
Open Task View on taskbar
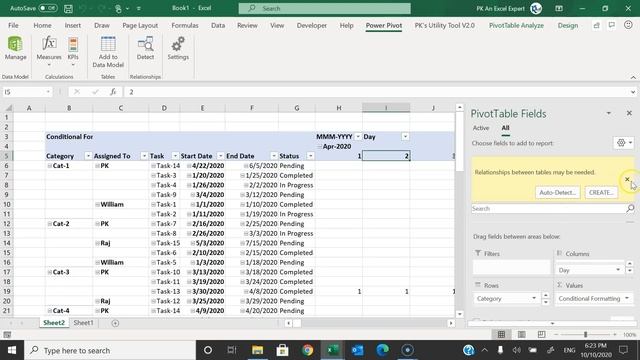click(x=232, y=350)
